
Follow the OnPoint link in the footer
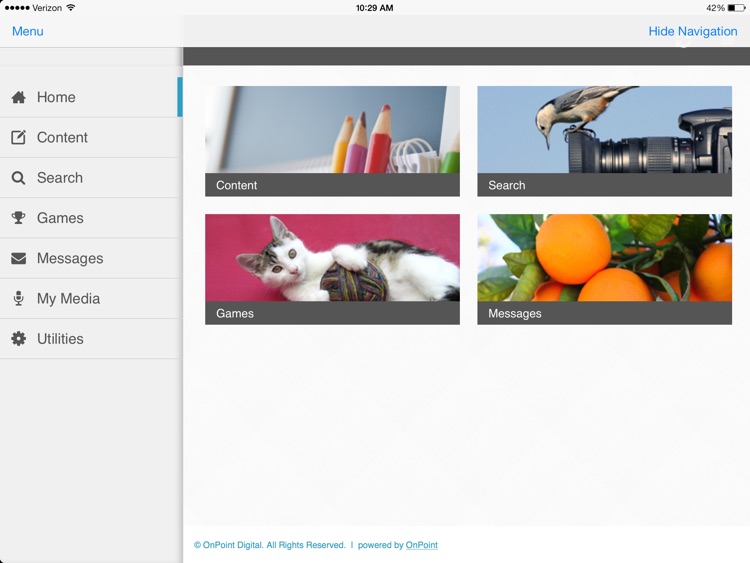[421, 545]
